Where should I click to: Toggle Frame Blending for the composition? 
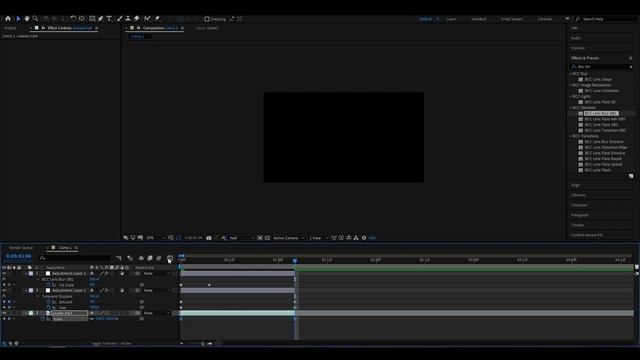point(150,258)
